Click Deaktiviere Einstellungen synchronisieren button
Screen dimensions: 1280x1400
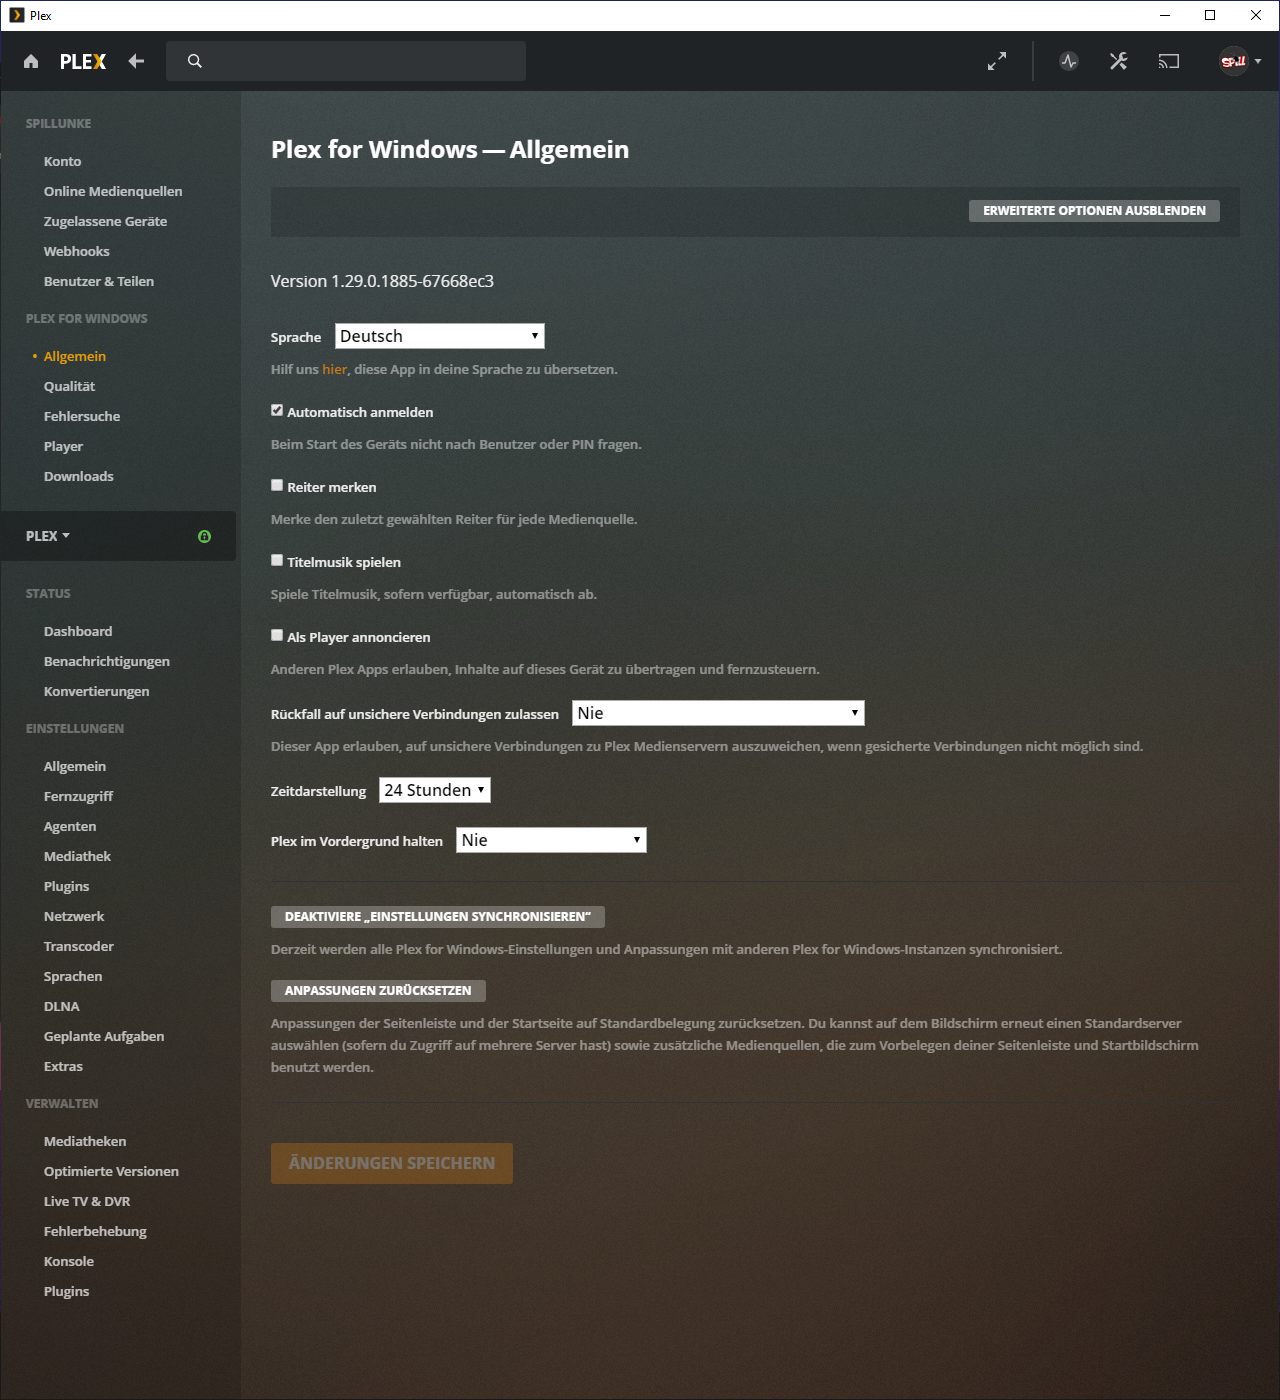point(438,917)
